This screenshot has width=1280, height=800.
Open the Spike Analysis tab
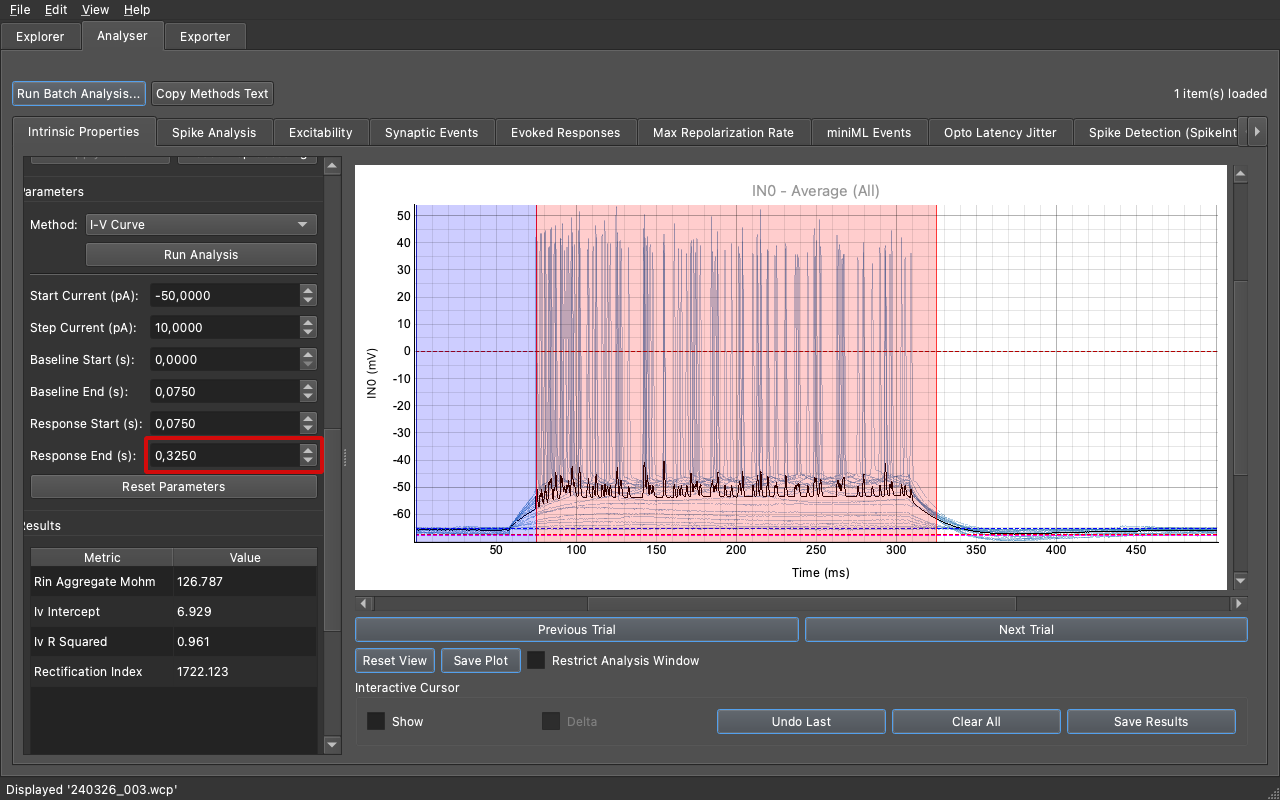(214, 132)
